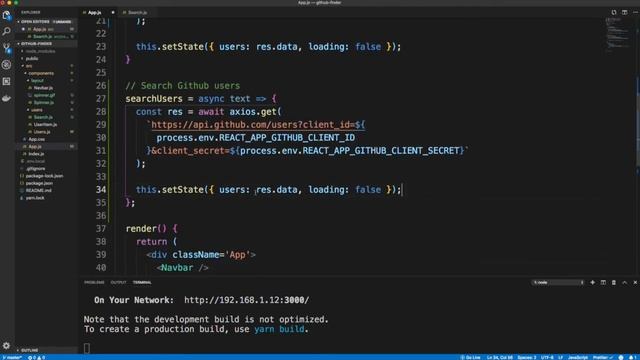The image size is (640, 360).
Task: Open package-lock.json in the explorer
Action: (44, 176)
